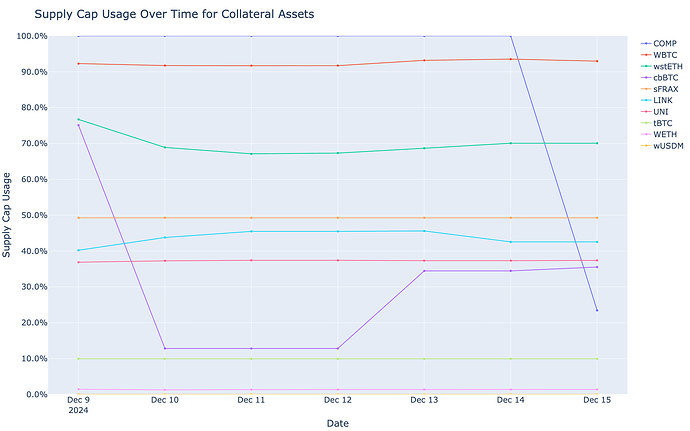This screenshot has width=690, height=431.
Task: Click the Dec 15 x-axis tick label
Action: tap(597, 401)
